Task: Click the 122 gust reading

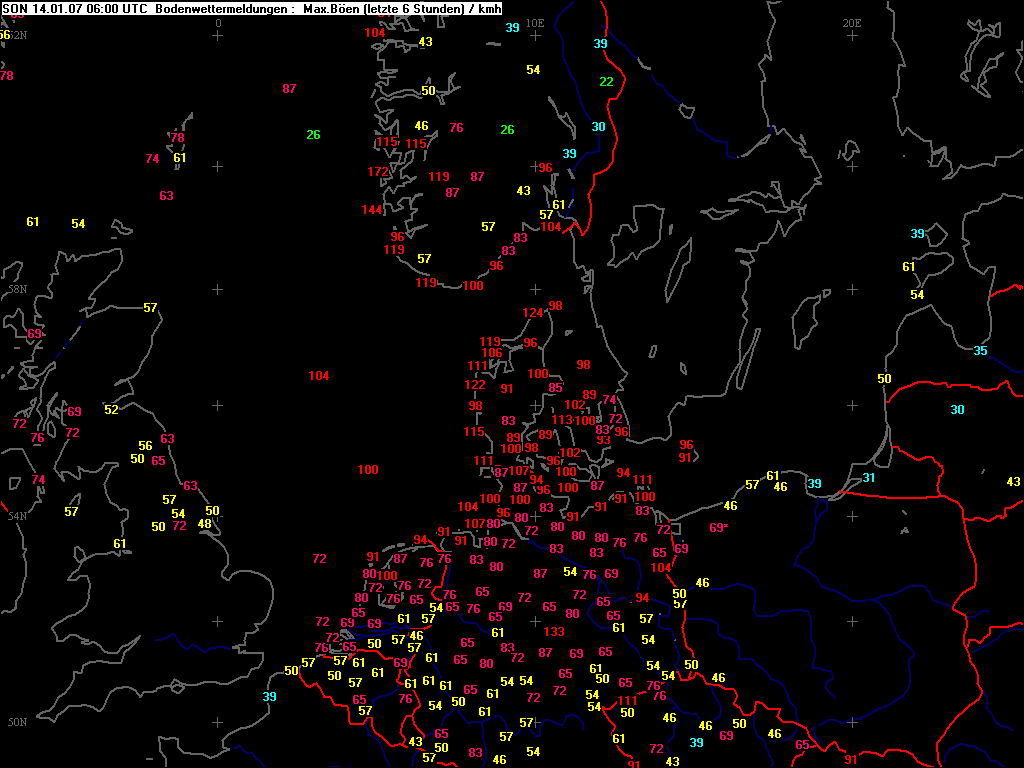Action: 475,385
